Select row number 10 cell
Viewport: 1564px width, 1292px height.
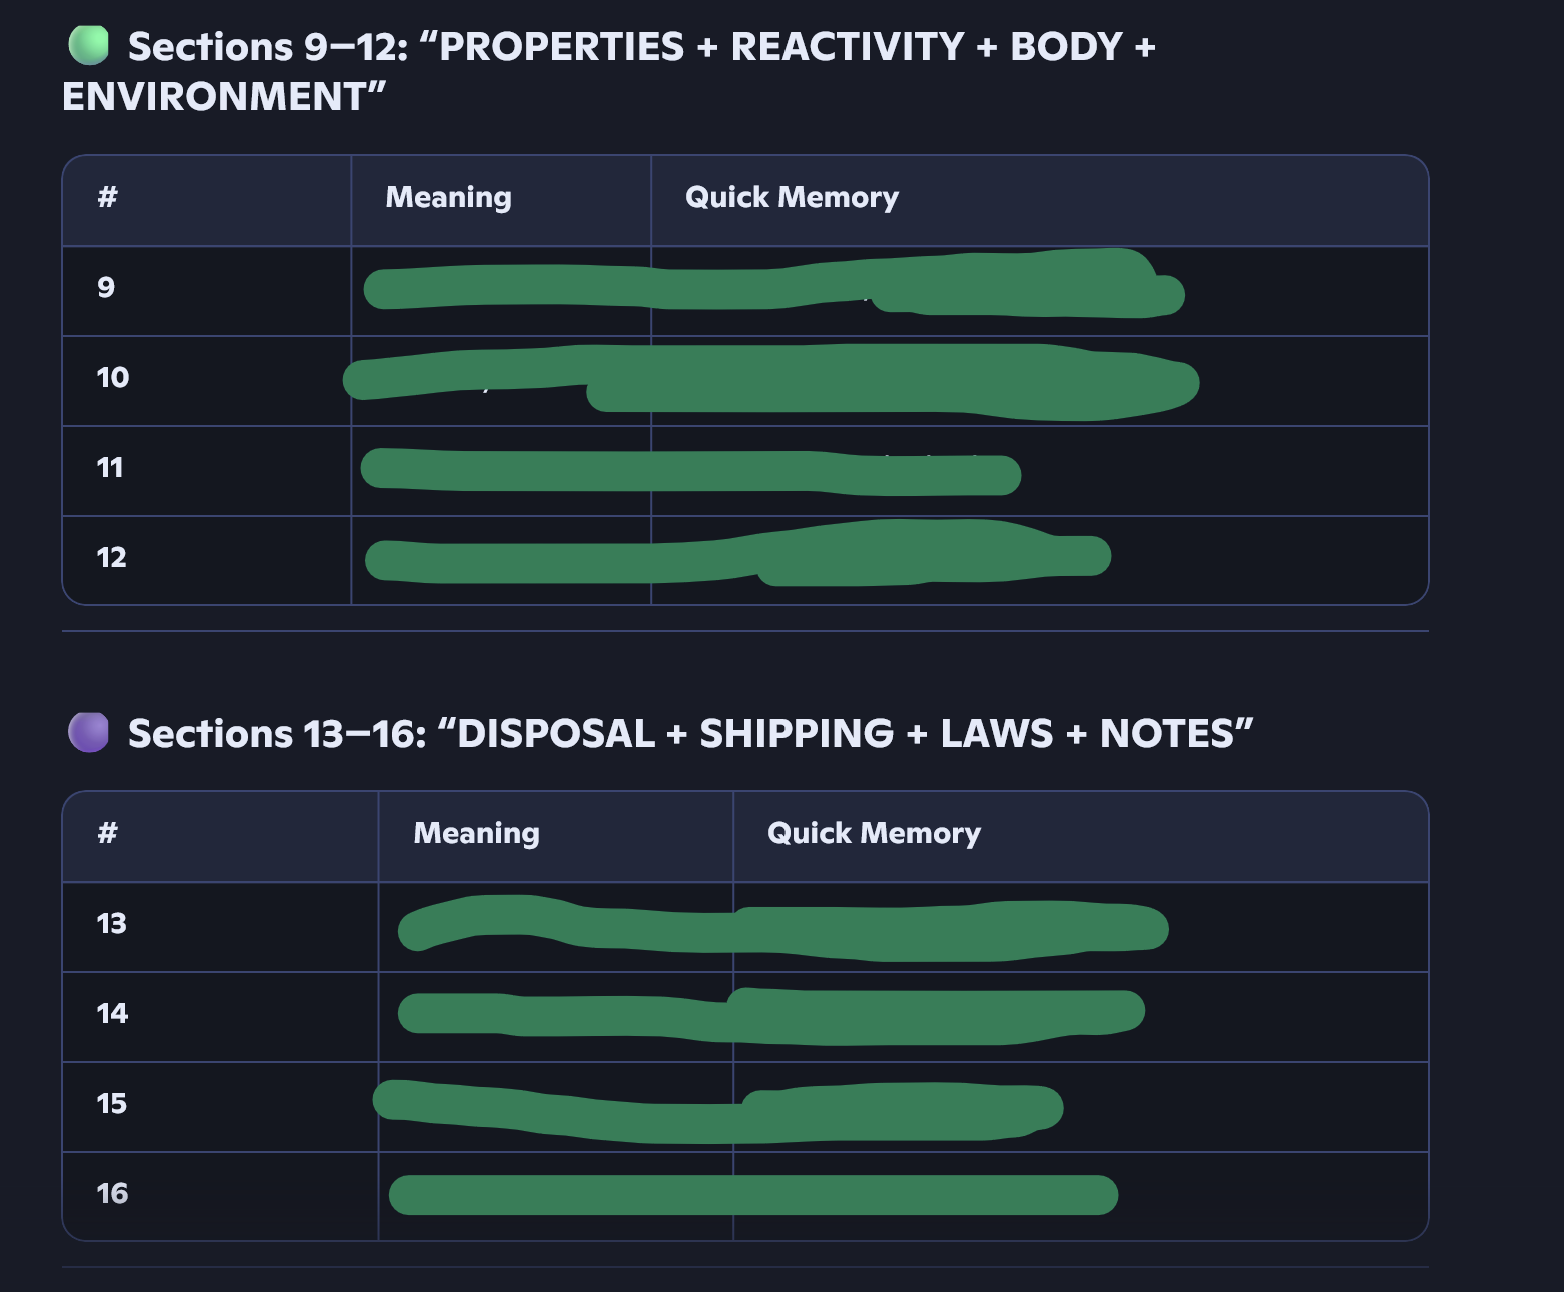[112, 378]
